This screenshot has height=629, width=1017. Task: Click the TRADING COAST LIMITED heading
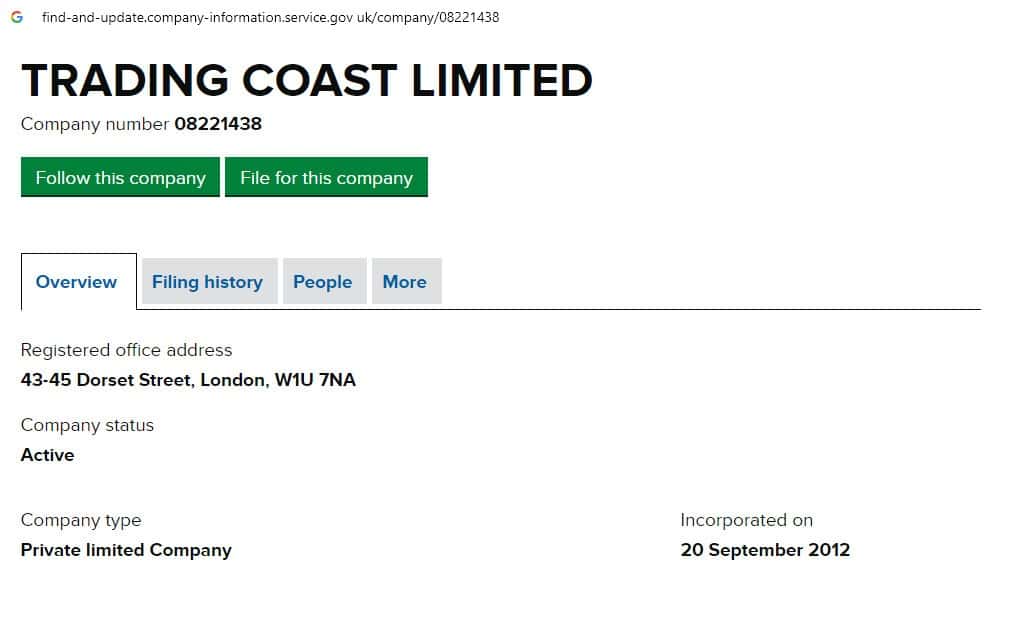[306, 81]
